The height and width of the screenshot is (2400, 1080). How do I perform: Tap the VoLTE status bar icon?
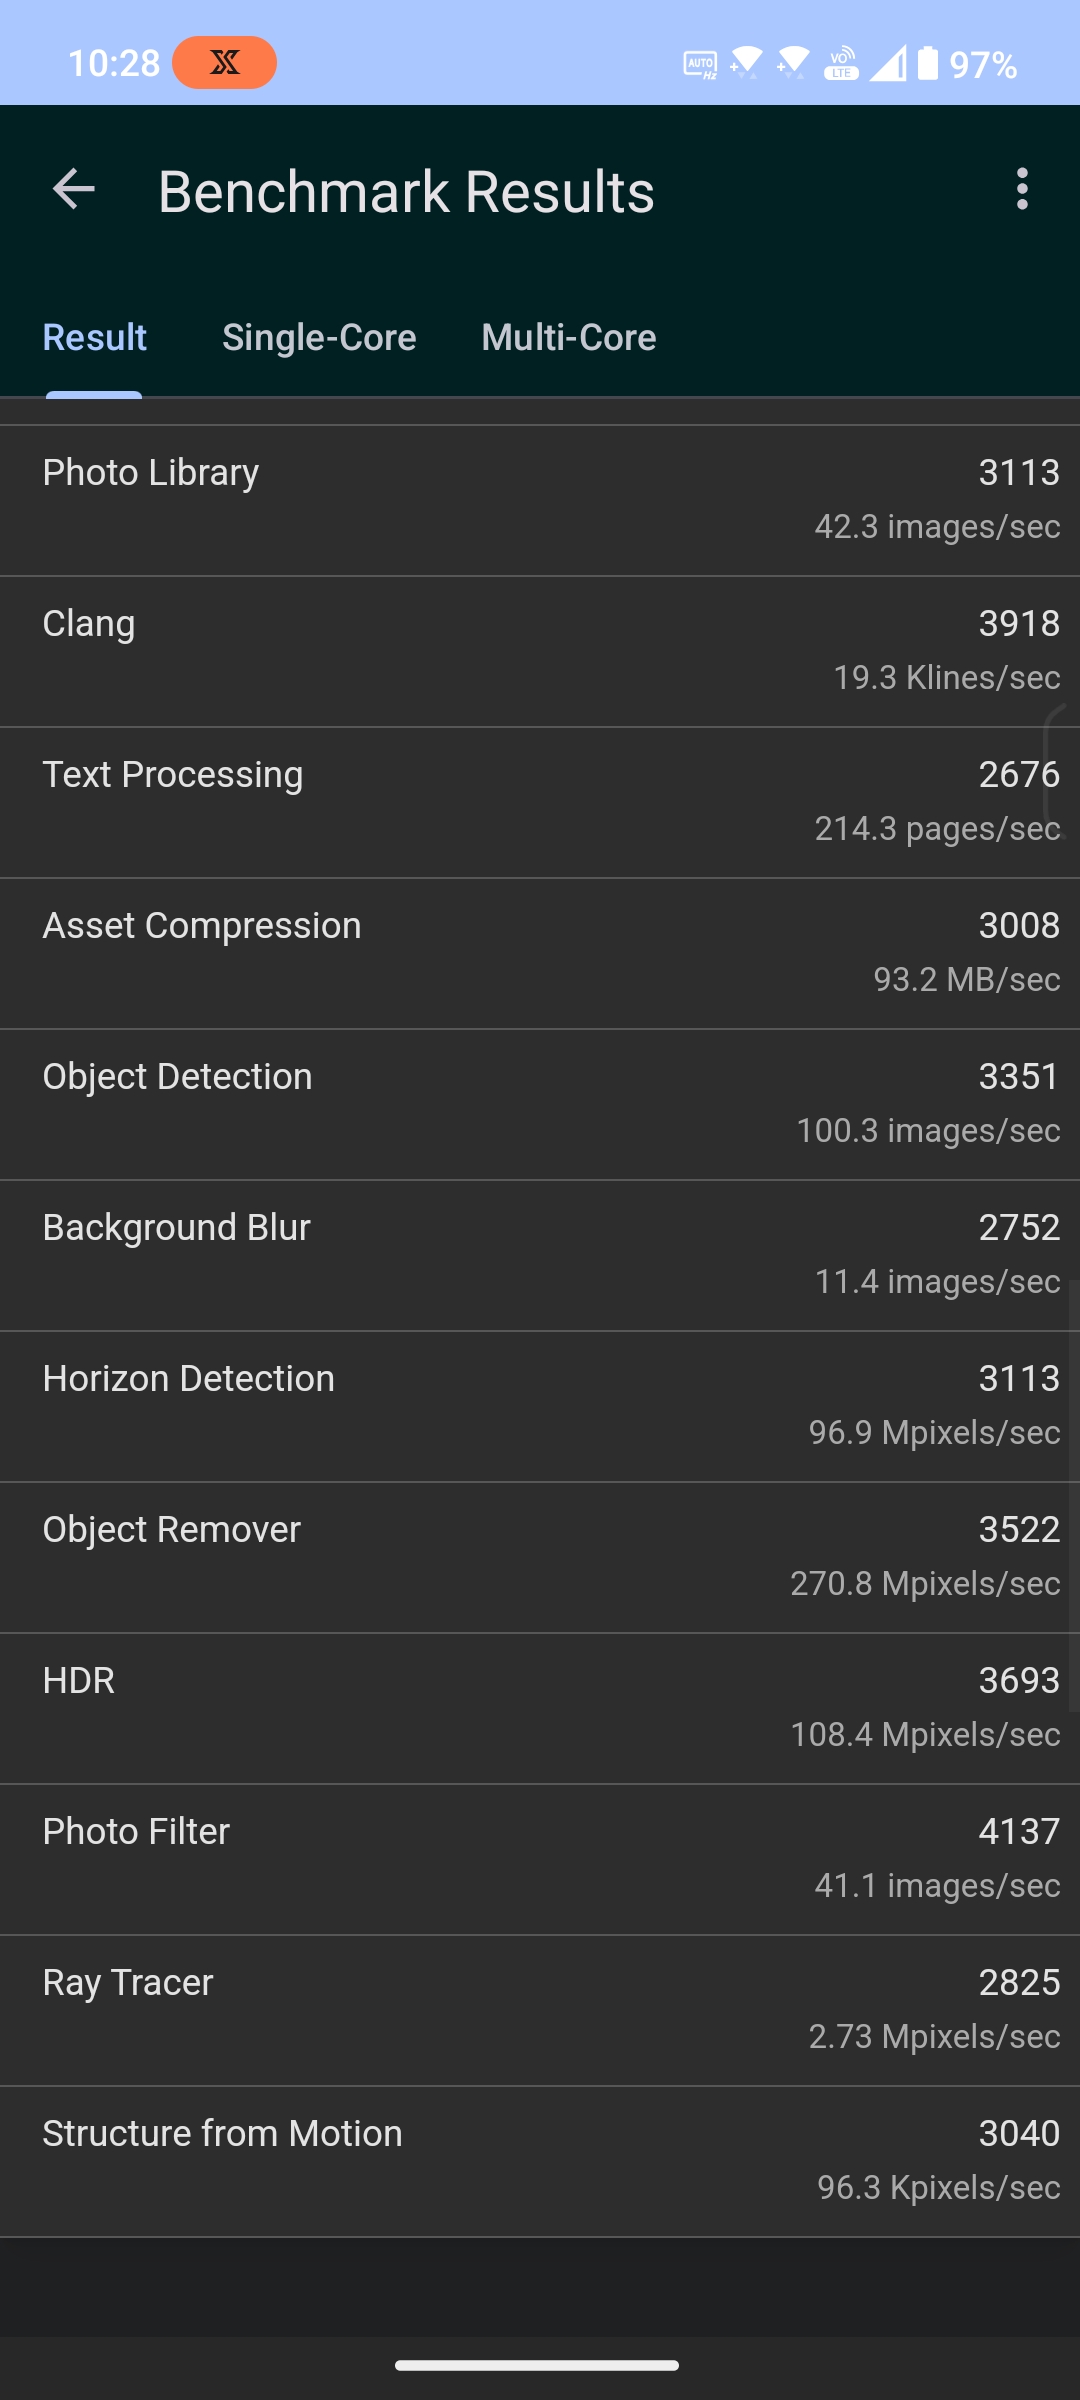click(x=841, y=63)
